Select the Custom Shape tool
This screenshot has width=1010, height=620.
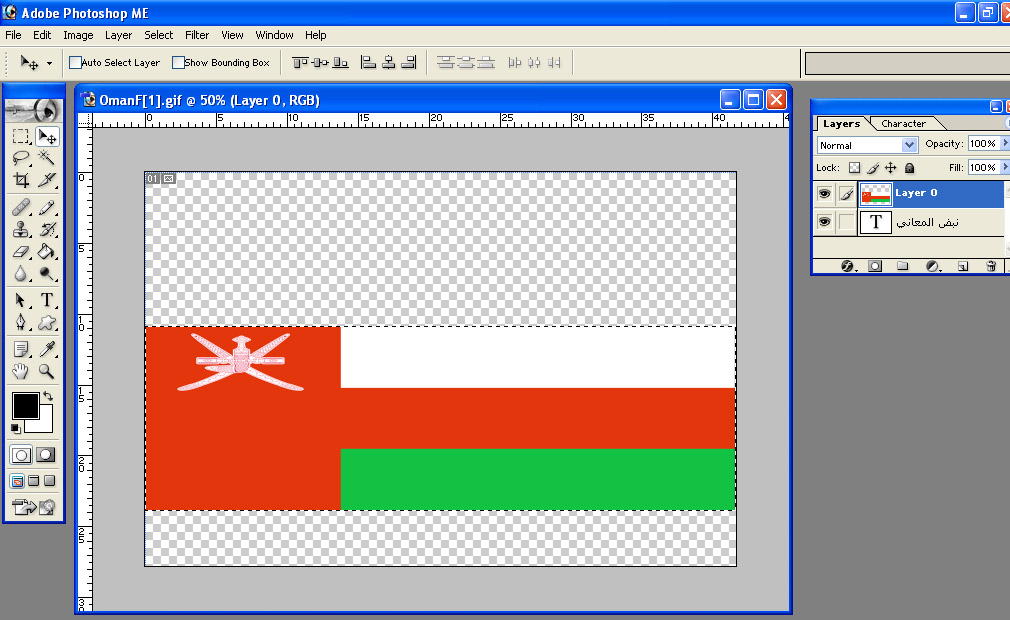point(46,323)
